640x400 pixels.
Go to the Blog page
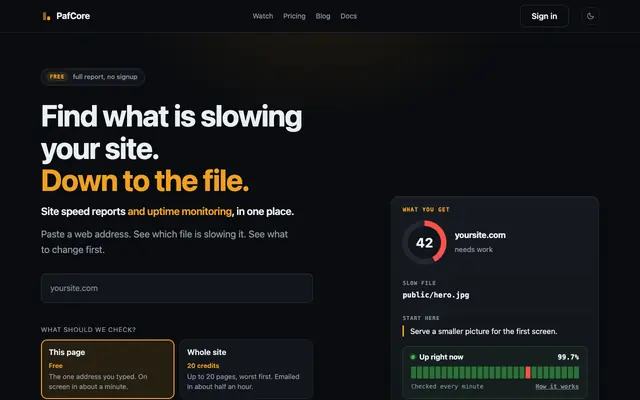point(323,16)
